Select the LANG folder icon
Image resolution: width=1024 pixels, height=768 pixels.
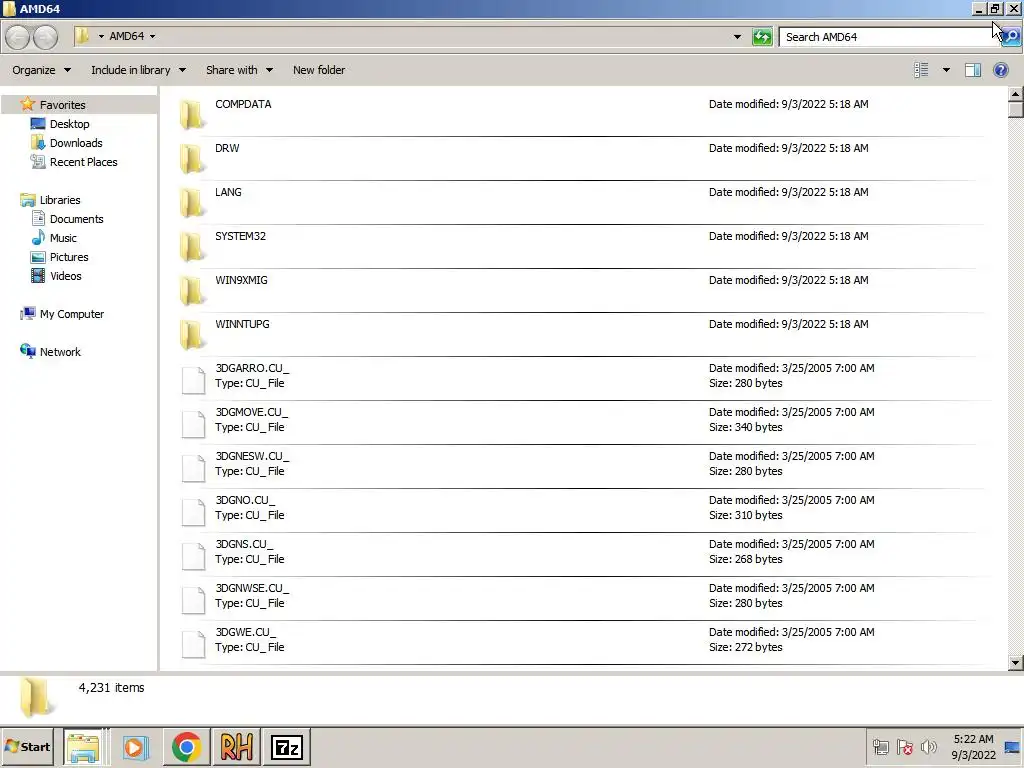coord(192,202)
